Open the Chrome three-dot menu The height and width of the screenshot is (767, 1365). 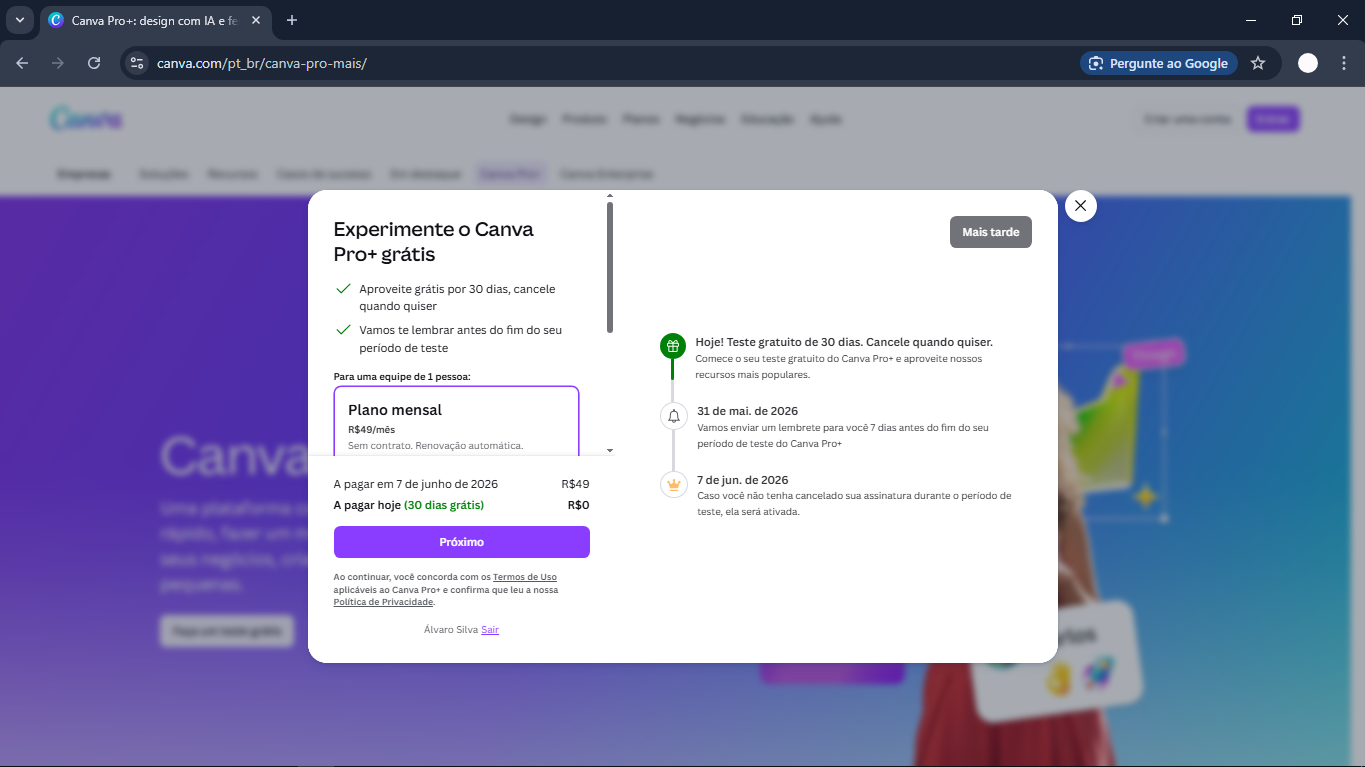click(1344, 63)
